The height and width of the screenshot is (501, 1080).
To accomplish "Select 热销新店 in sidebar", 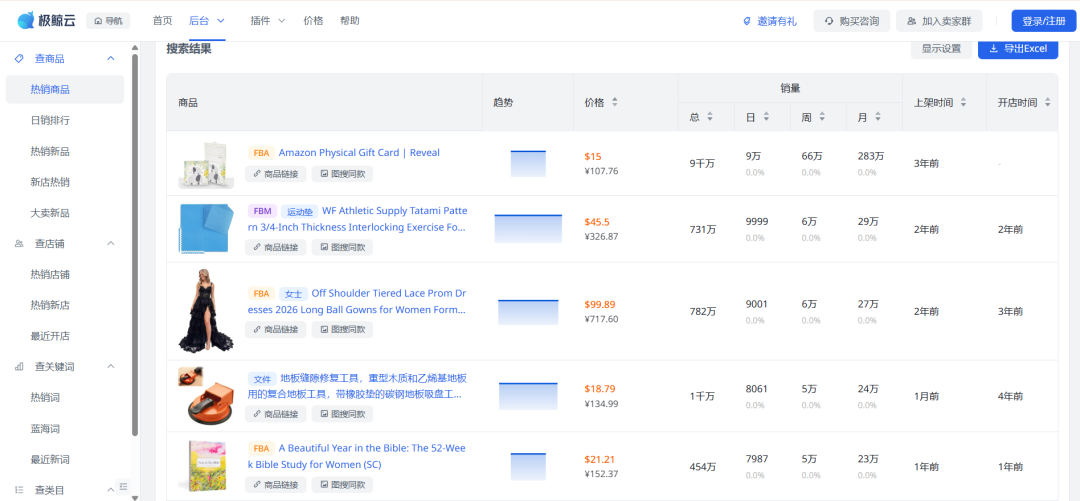I will pyautogui.click(x=50, y=305).
